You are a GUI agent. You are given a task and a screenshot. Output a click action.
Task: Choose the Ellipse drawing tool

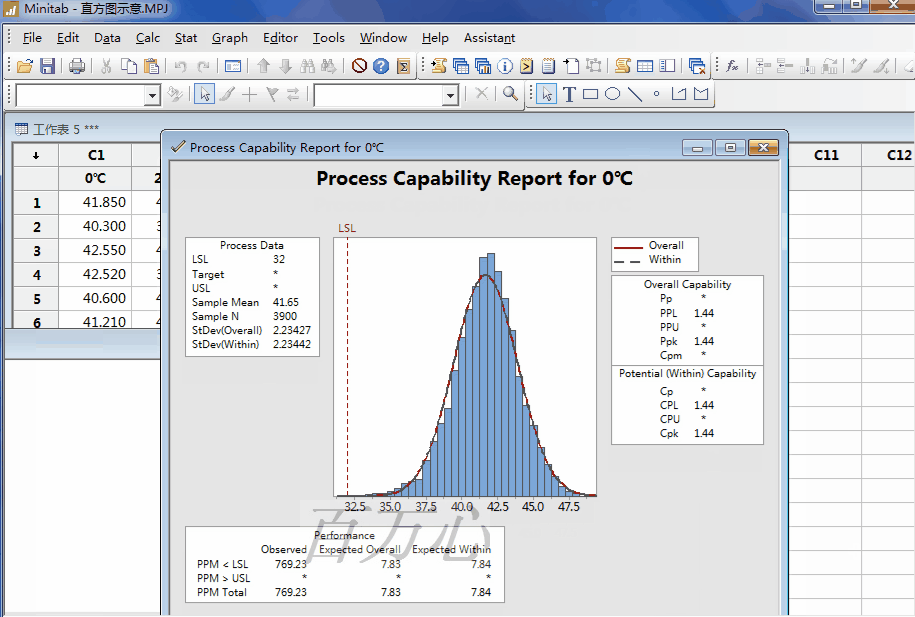click(612, 95)
